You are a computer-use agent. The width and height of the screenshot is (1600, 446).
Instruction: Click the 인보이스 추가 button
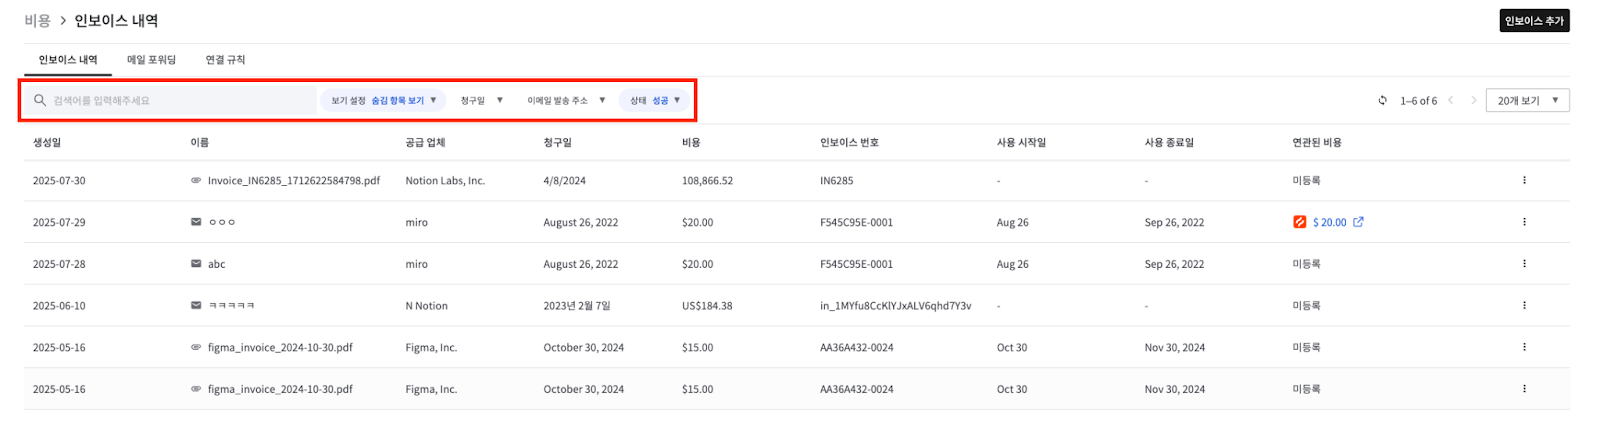tap(1533, 21)
